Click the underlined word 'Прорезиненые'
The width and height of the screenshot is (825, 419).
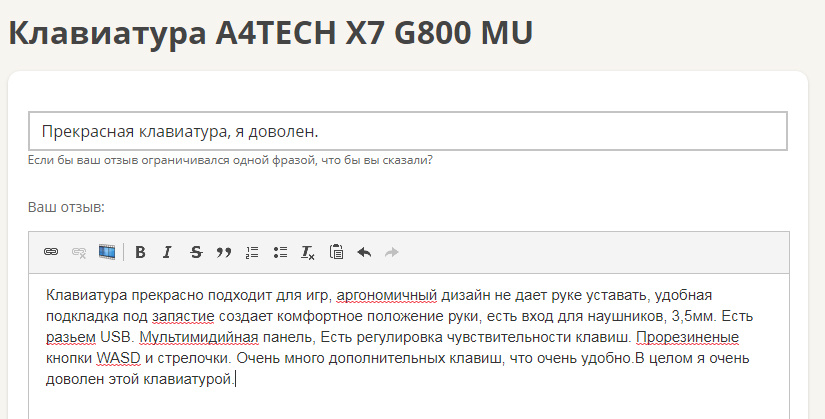[x=688, y=337]
